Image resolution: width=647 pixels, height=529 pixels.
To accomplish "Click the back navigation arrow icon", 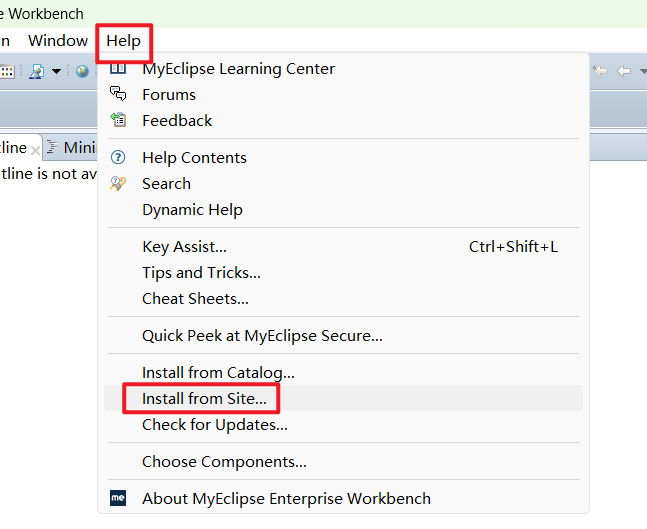I will pos(624,71).
